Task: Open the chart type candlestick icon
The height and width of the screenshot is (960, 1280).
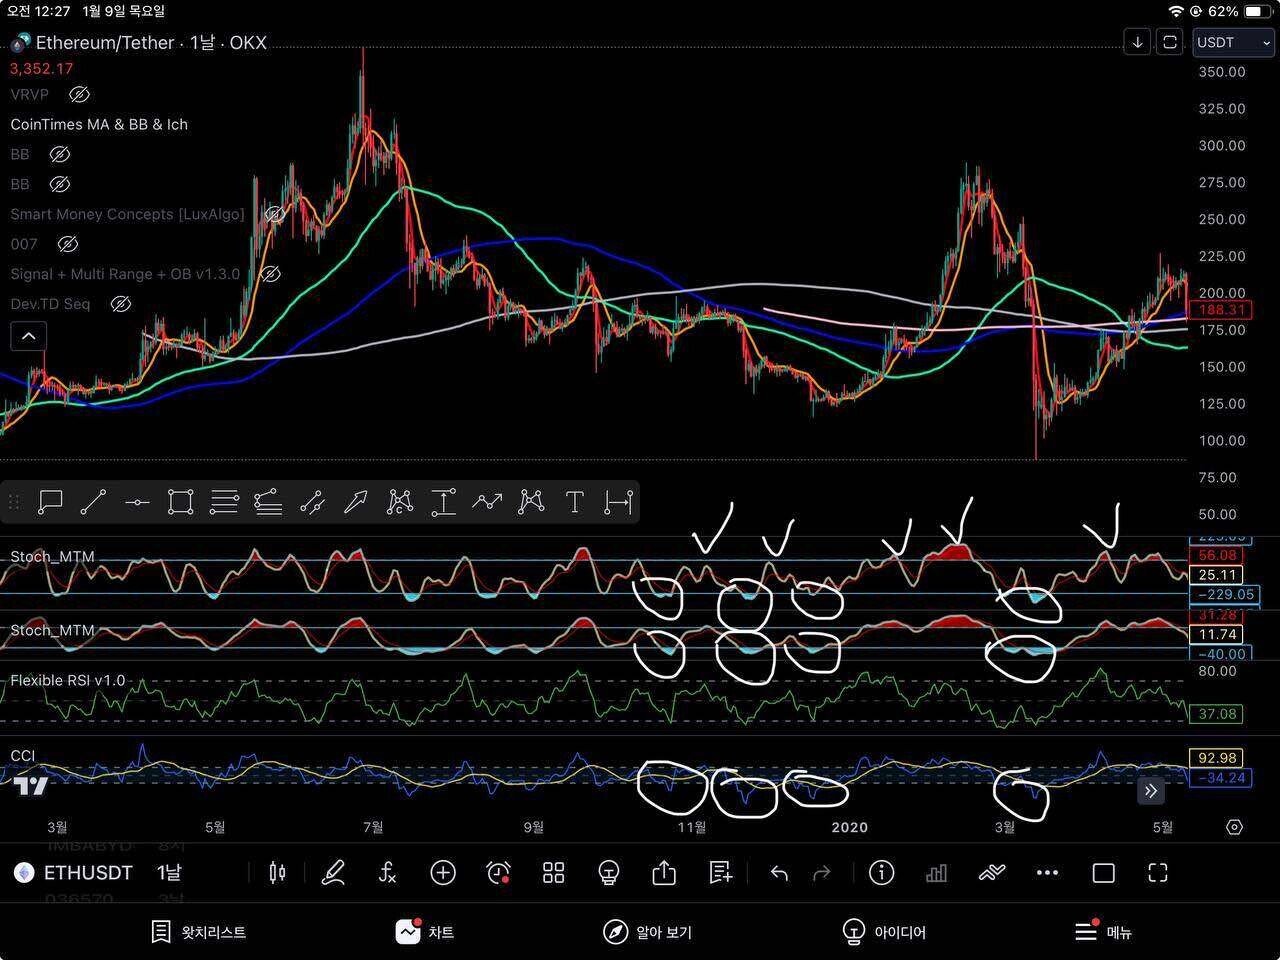Action: point(277,873)
